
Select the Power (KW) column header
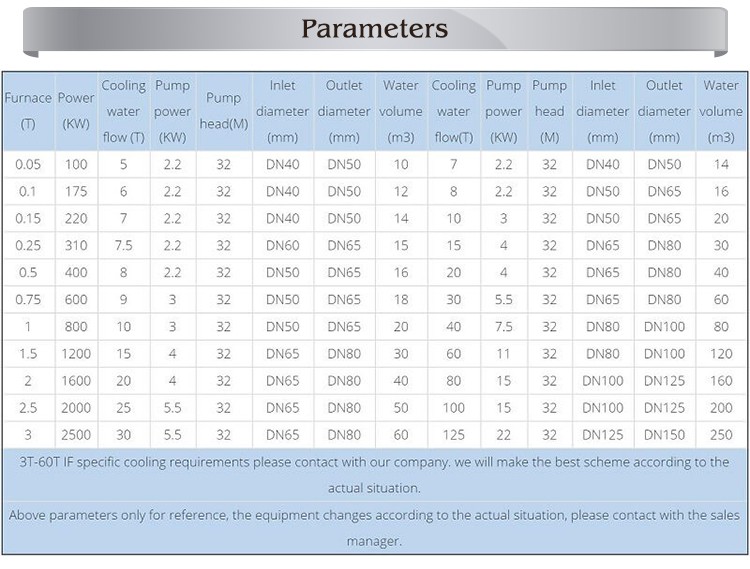click(x=76, y=111)
